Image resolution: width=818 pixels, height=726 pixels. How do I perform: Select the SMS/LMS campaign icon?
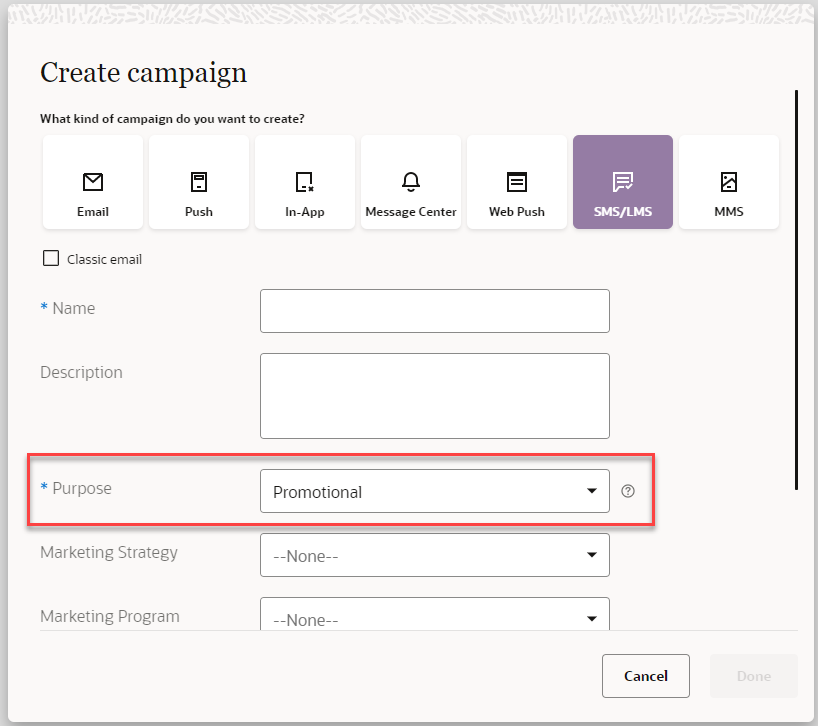tap(623, 182)
